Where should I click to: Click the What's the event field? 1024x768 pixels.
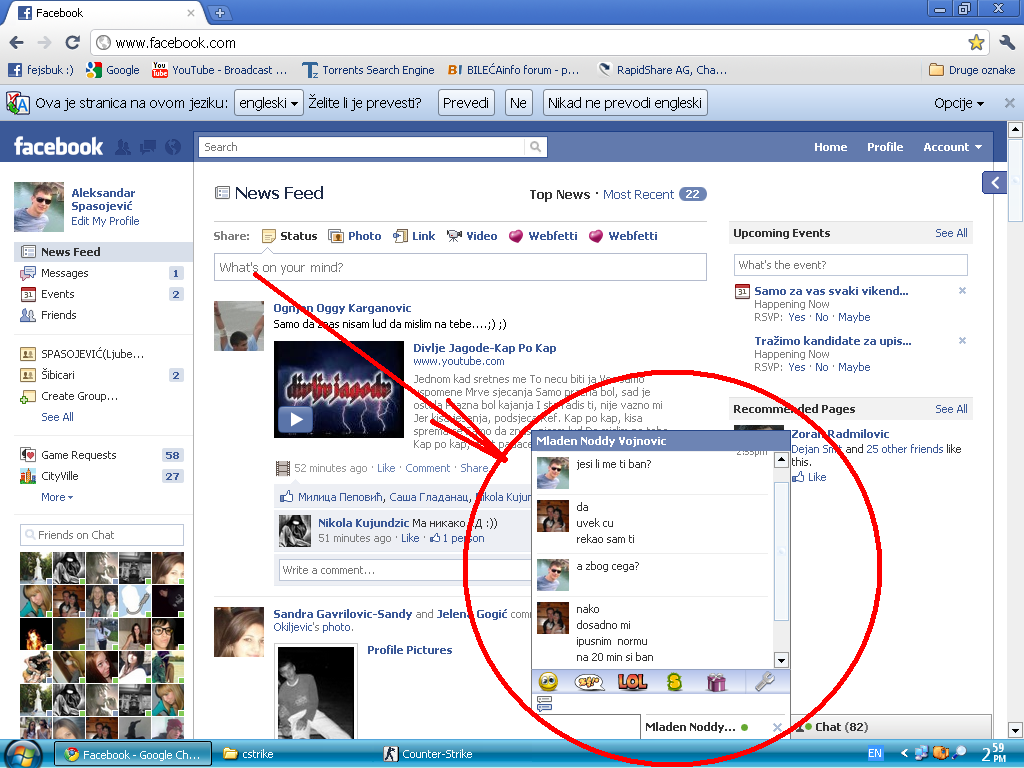(x=850, y=264)
